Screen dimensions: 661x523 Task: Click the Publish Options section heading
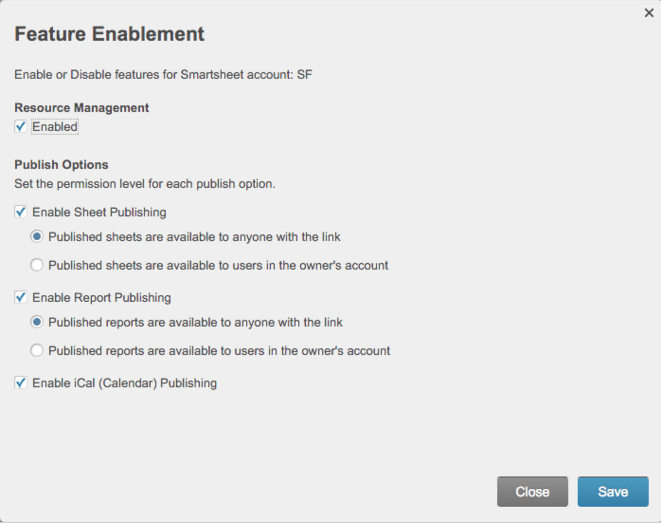click(61, 164)
